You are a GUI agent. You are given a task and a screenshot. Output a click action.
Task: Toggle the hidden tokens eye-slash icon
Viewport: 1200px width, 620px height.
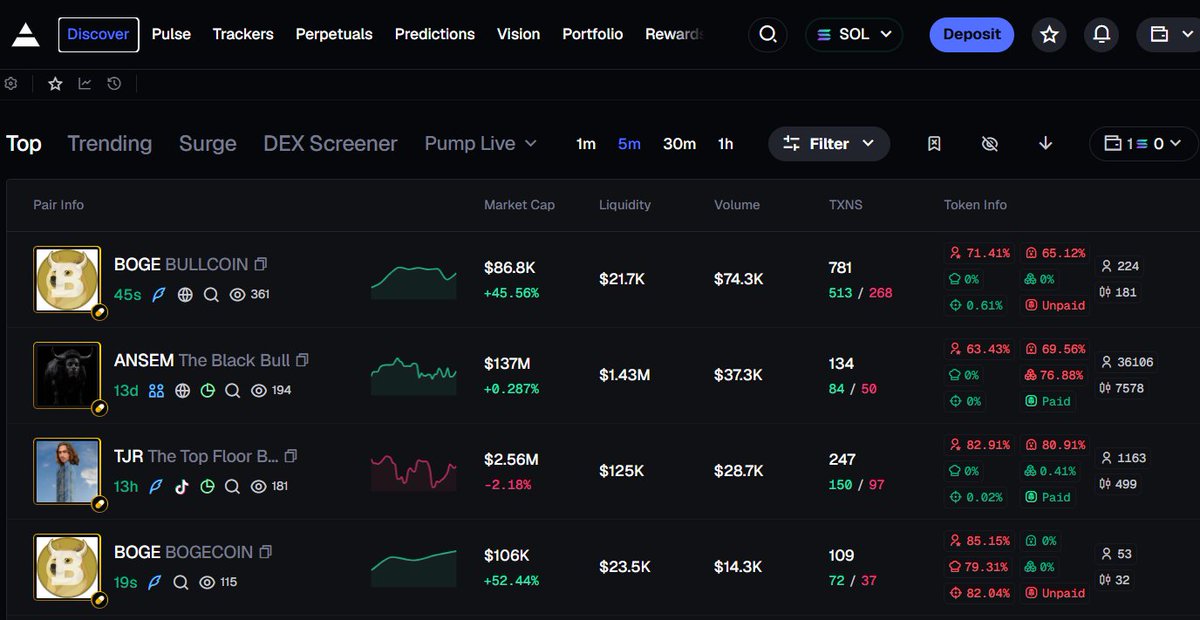point(990,144)
